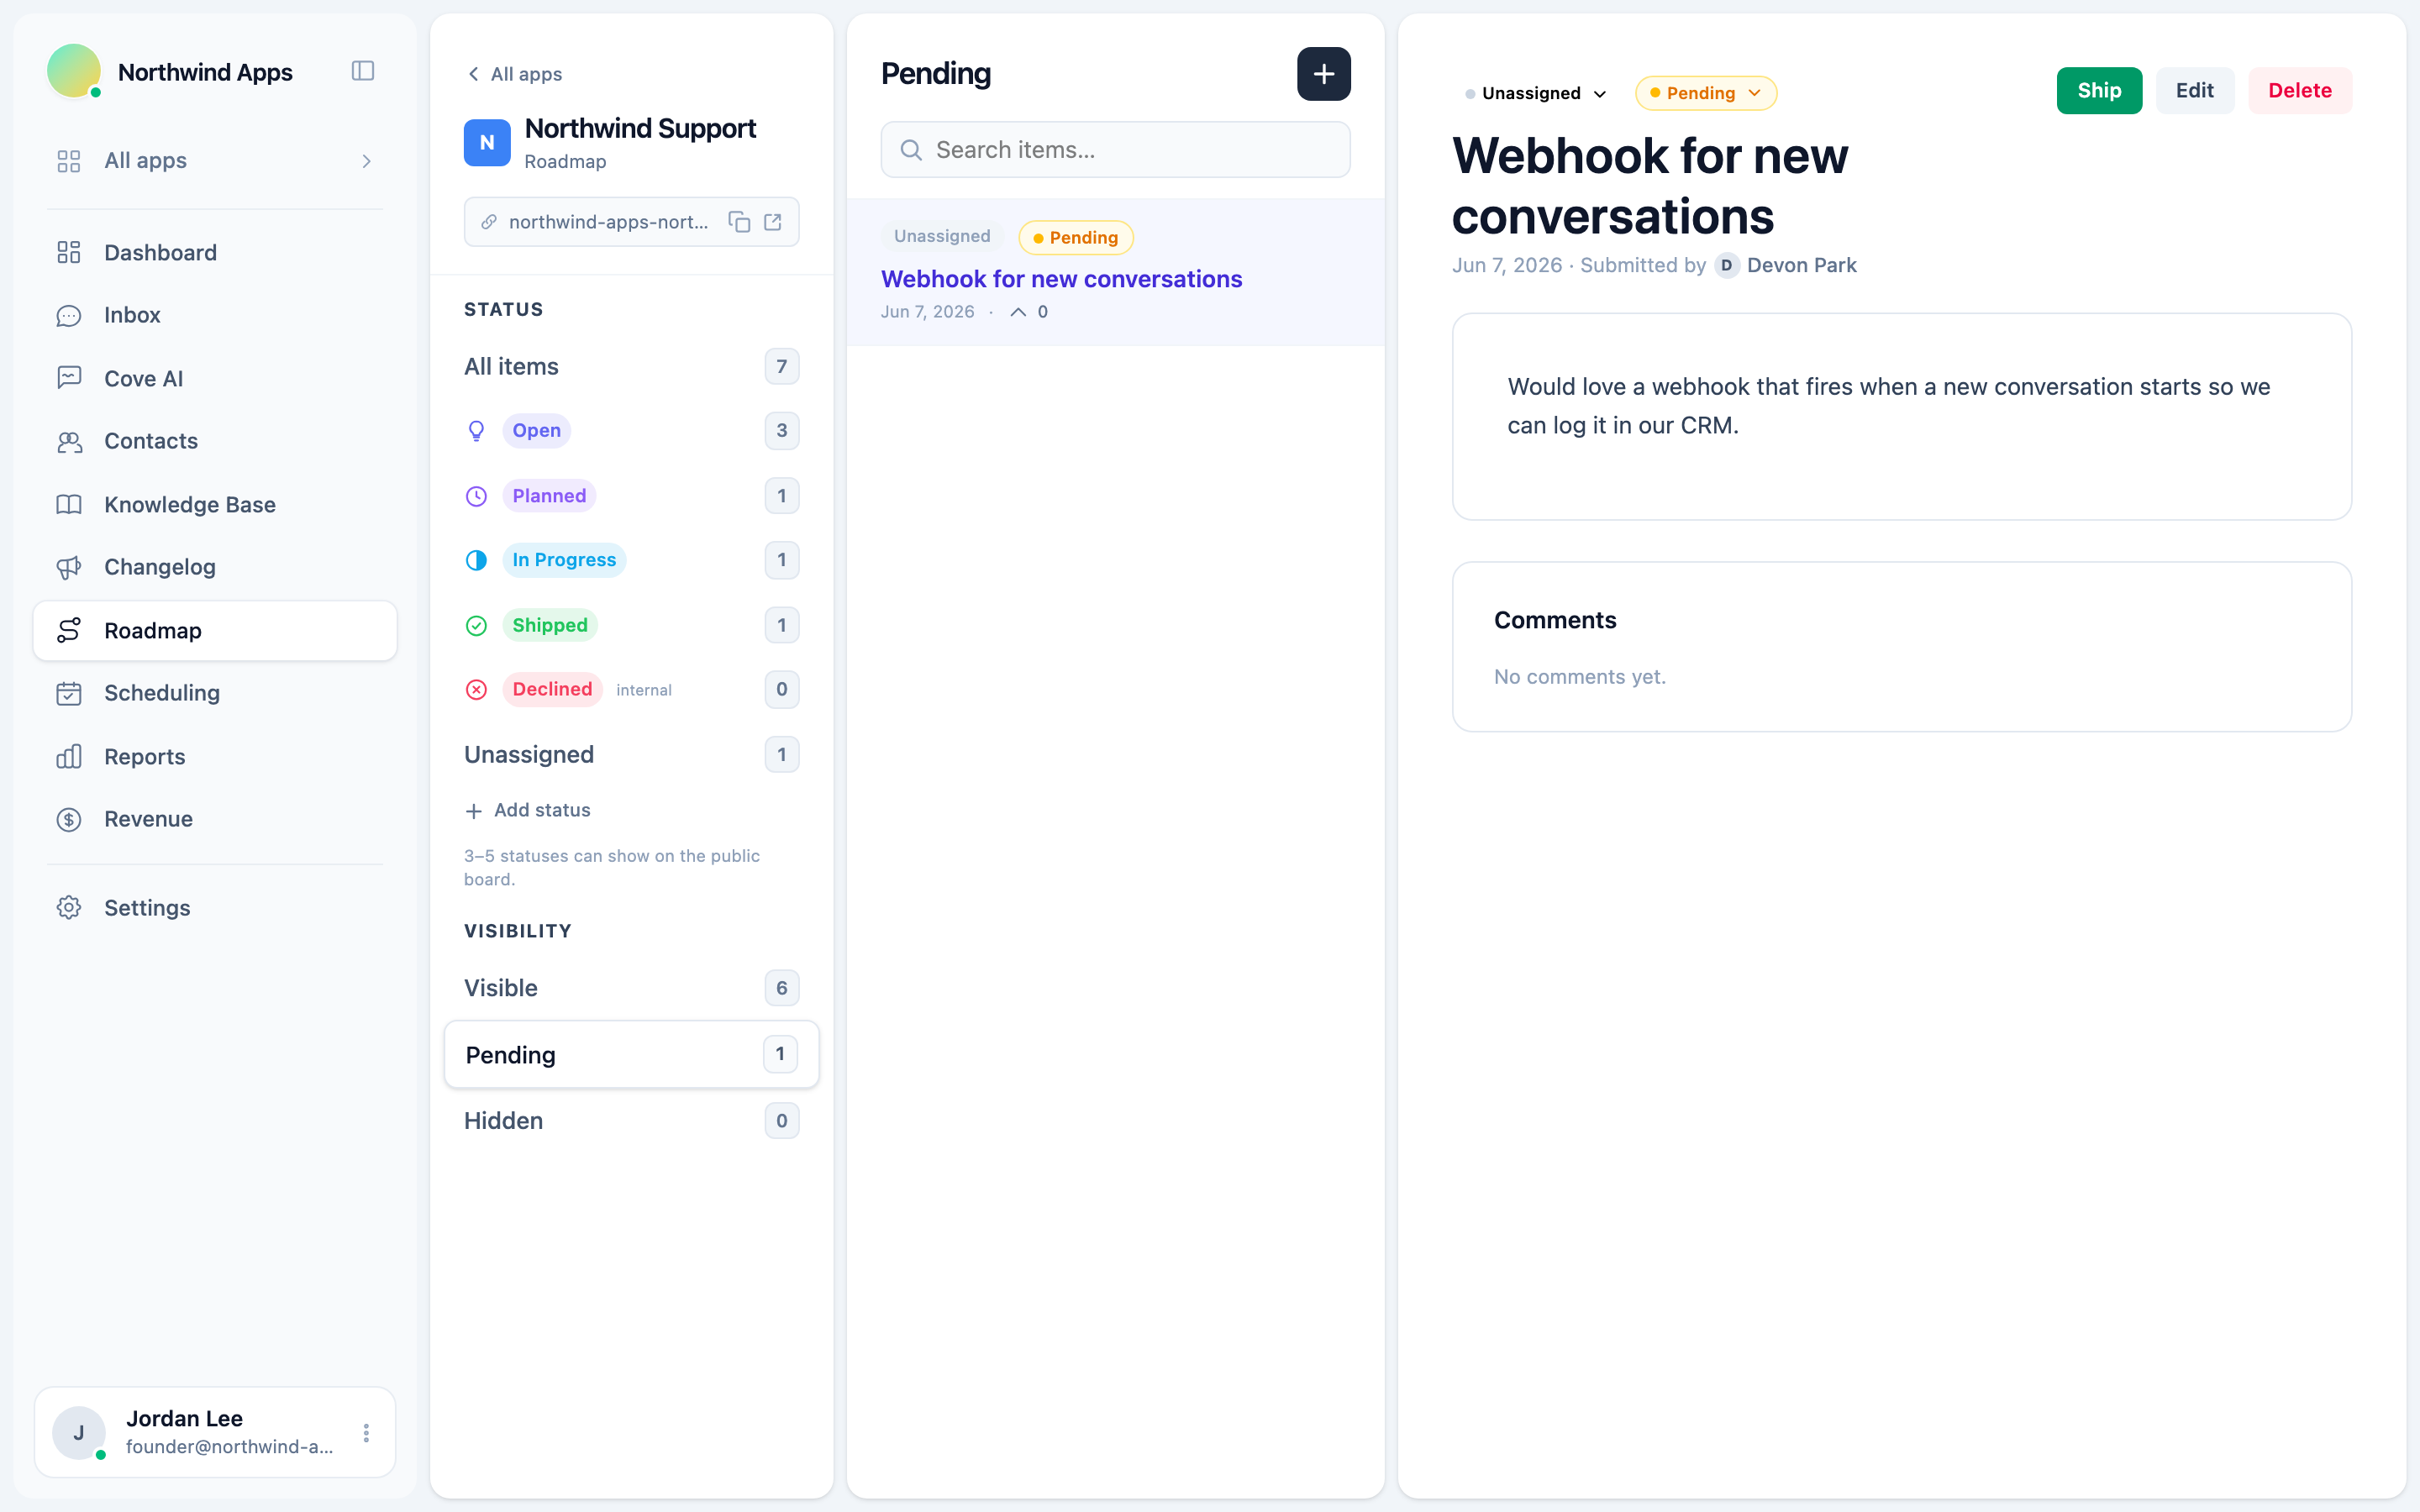Copy the roadmap URL
The width and height of the screenshot is (2420, 1512).
(739, 222)
